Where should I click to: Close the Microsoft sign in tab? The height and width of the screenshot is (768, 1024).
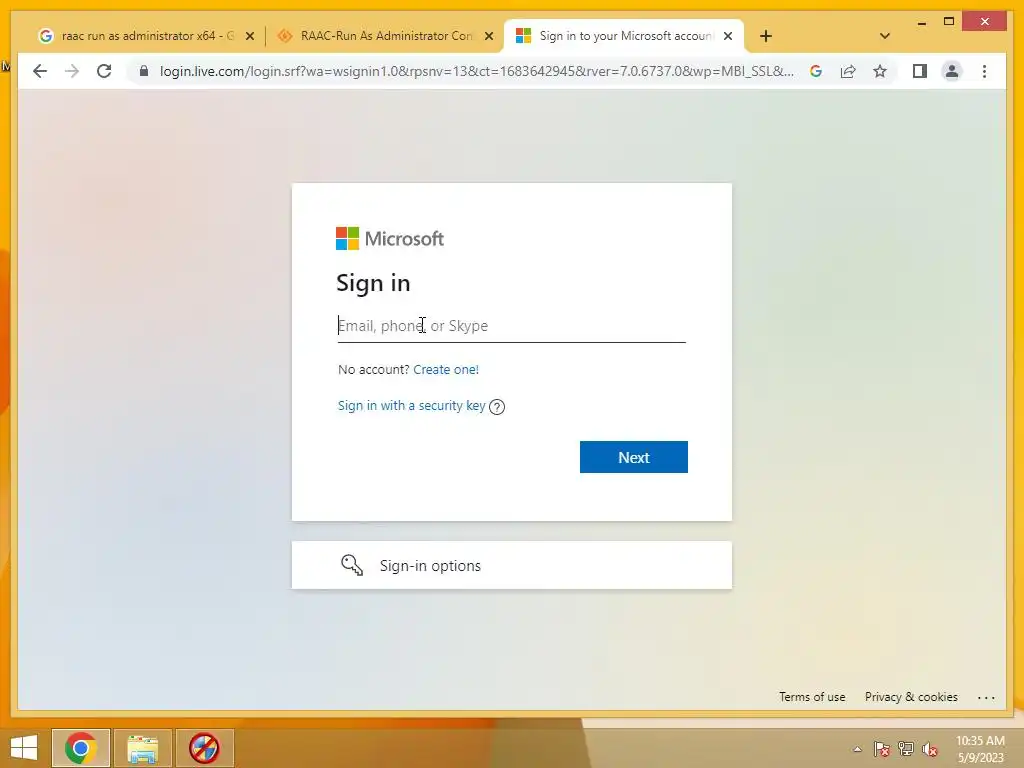tap(728, 36)
